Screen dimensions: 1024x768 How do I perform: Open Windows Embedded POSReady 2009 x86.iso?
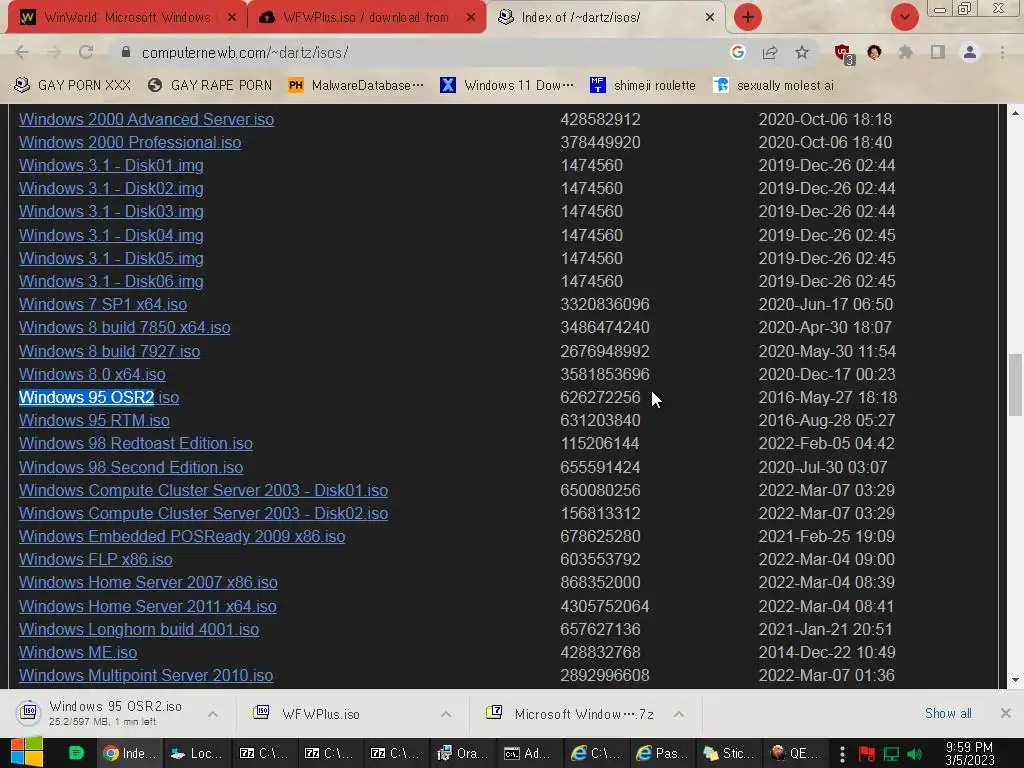coord(182,536)
